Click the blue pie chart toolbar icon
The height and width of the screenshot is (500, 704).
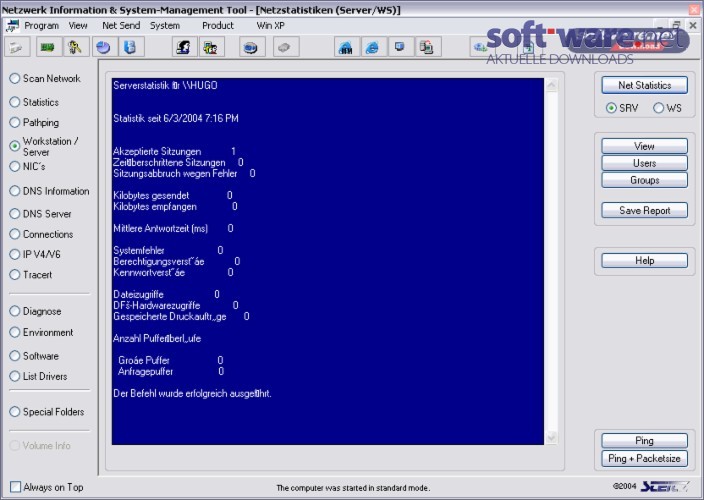click(x=104, y=47)
